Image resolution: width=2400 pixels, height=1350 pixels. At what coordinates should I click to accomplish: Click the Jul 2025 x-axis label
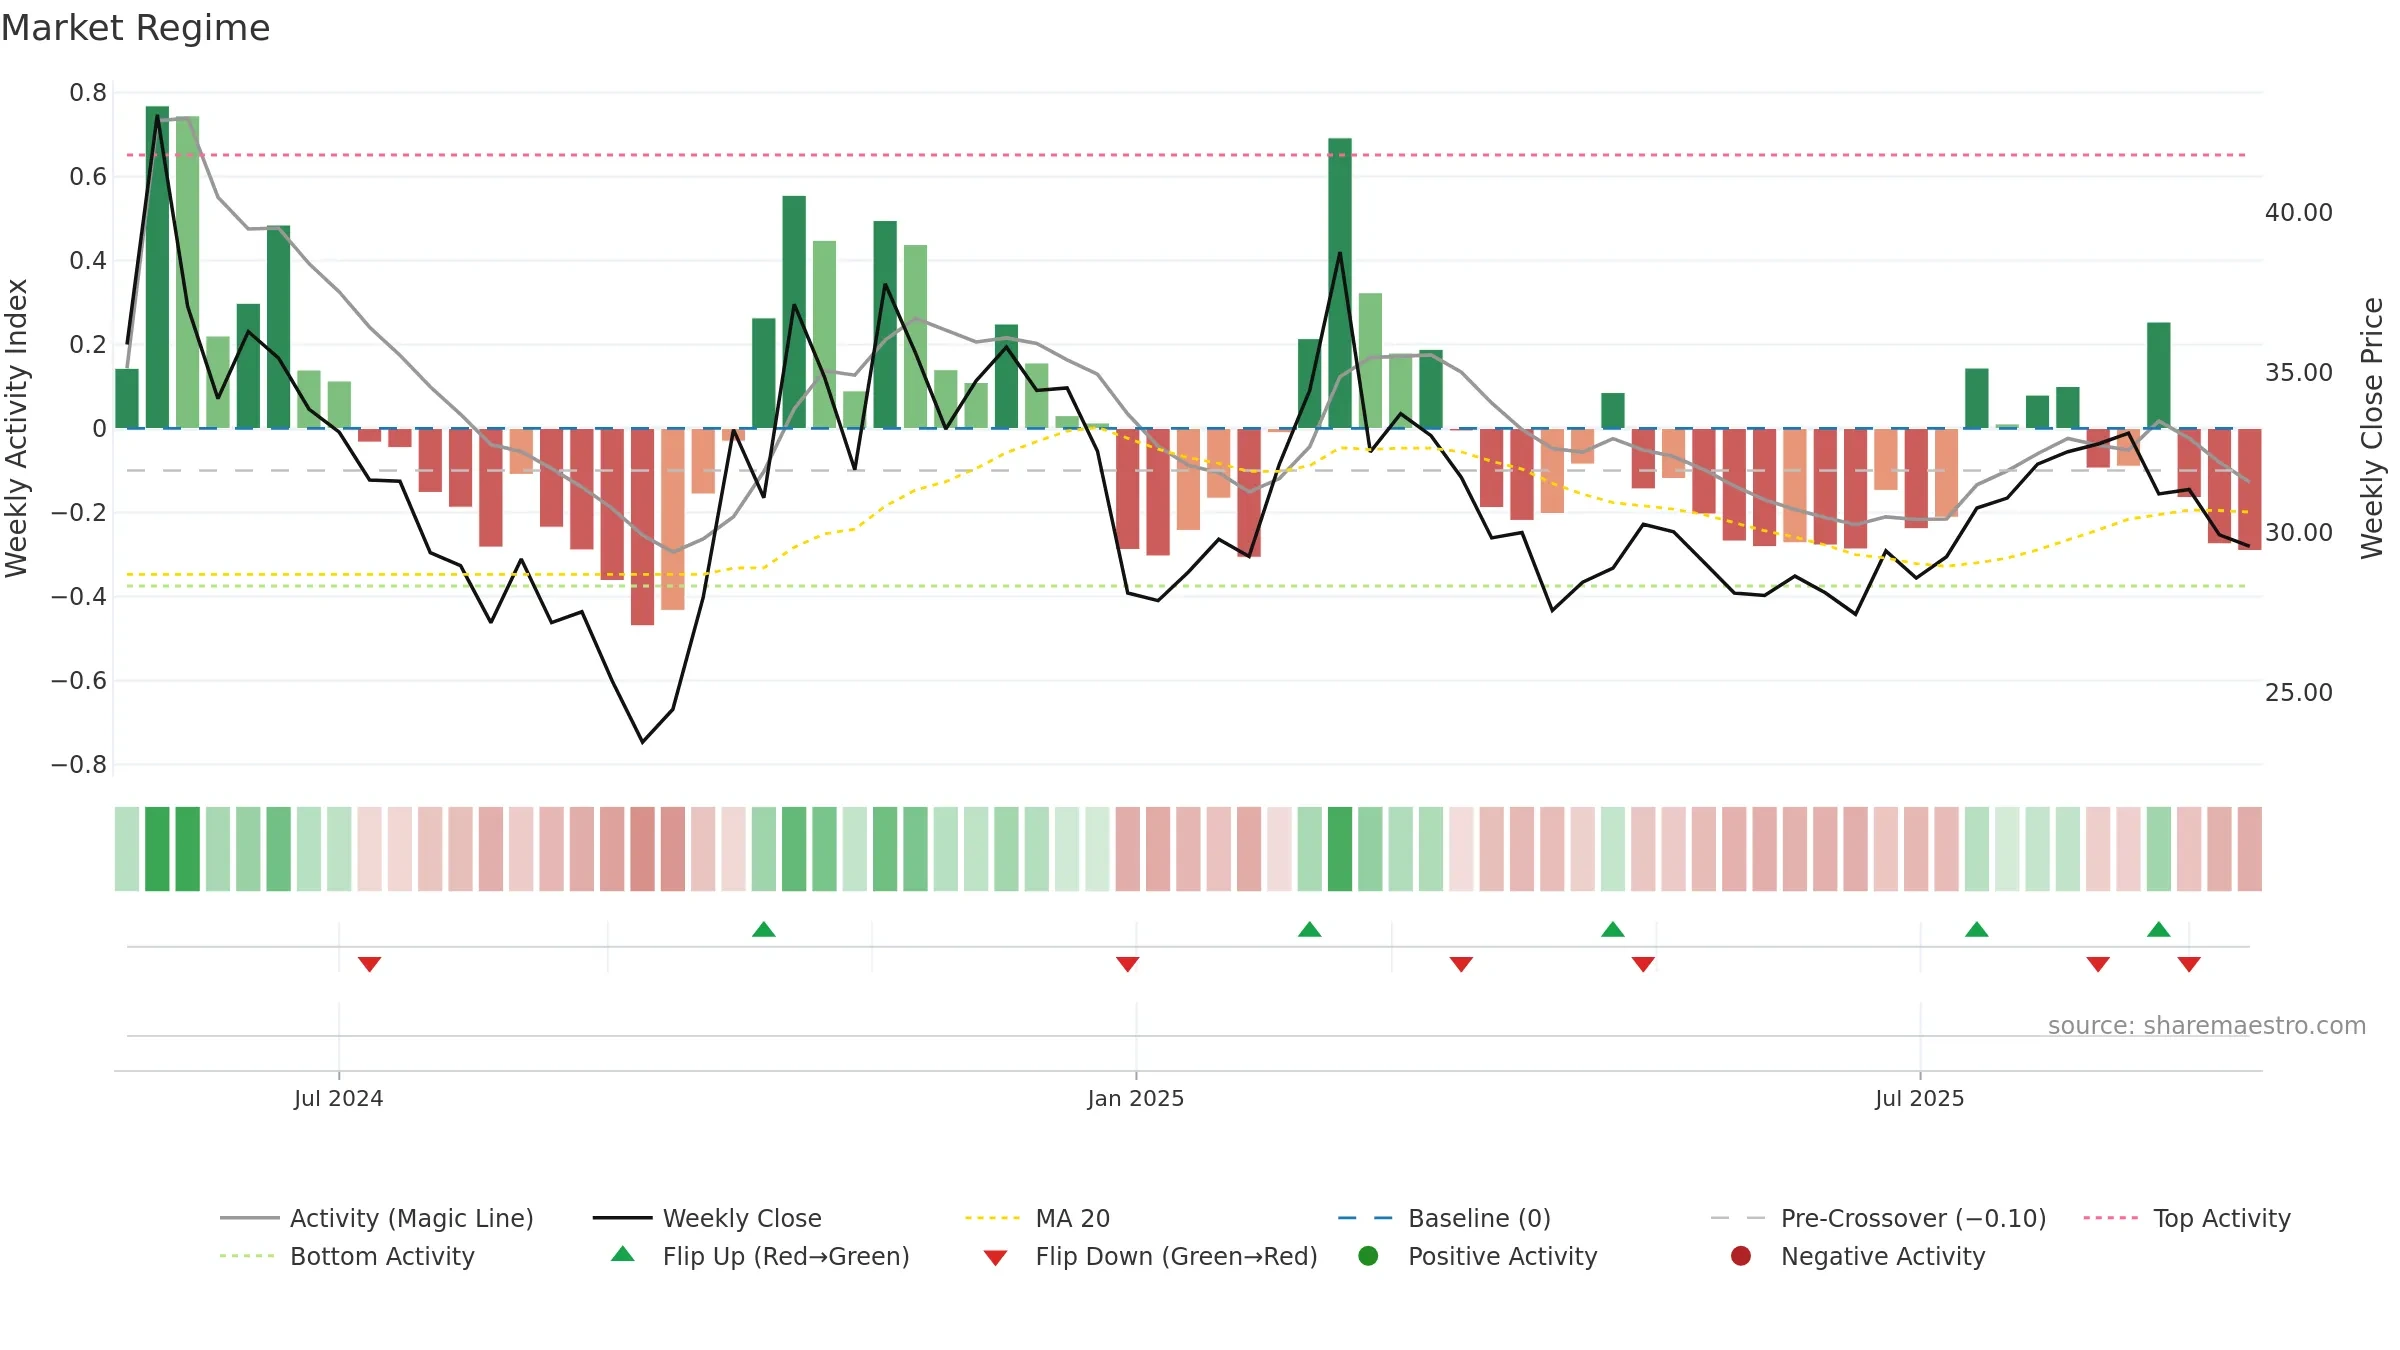coord(1920,1098)
